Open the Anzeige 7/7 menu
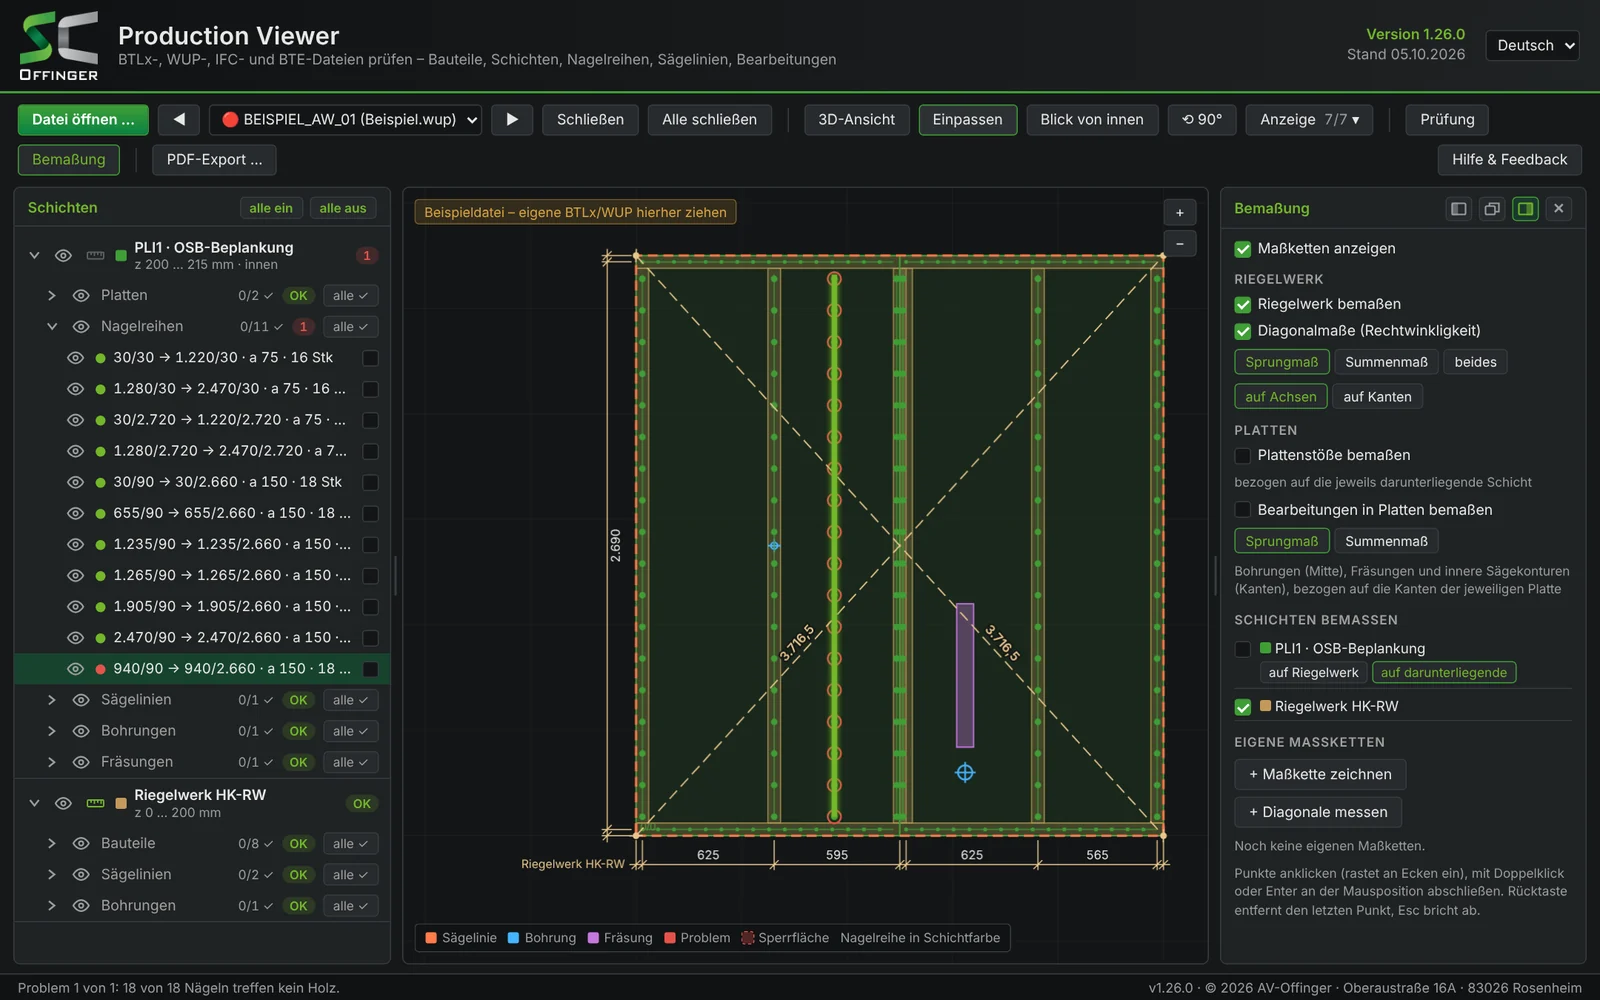1600x1000 pixels. point(1309,119)
